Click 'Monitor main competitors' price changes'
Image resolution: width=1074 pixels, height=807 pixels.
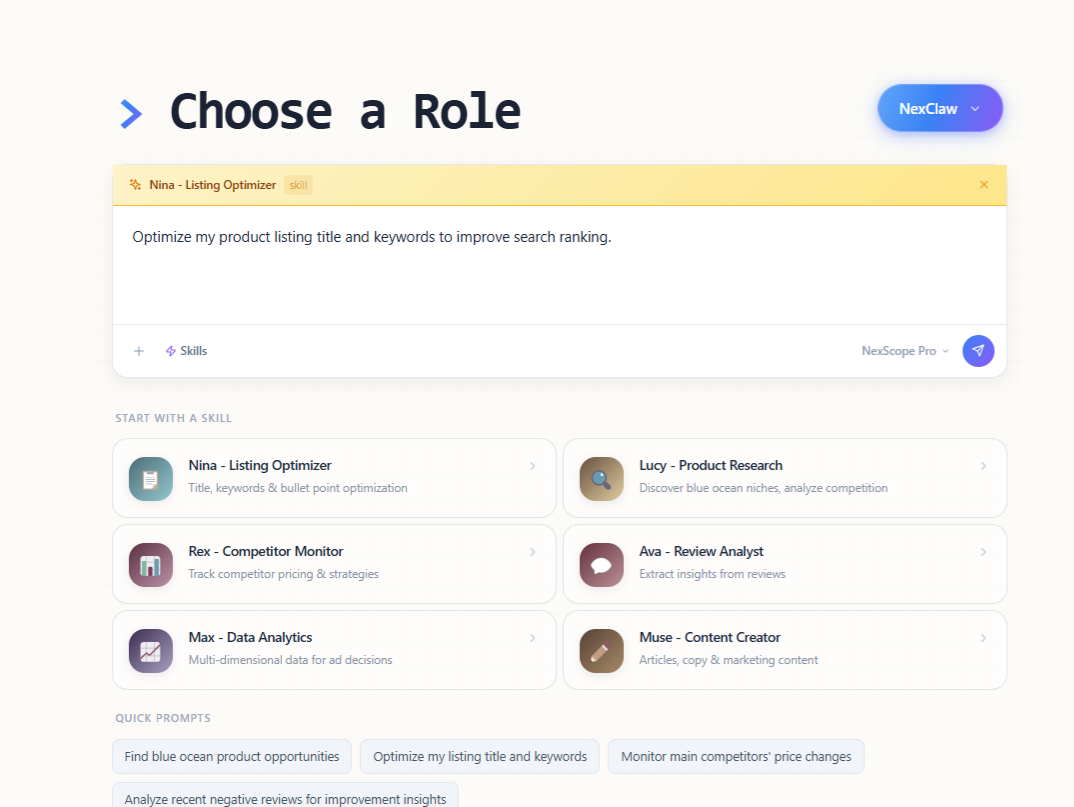(x=735, y=757)
